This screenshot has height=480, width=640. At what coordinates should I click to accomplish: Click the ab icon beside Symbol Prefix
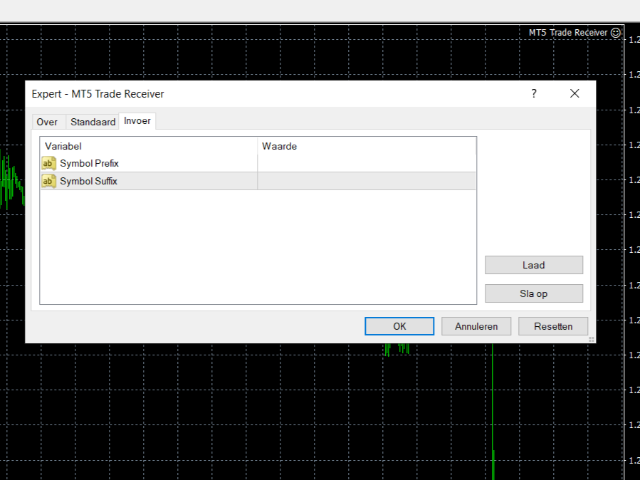49,163
